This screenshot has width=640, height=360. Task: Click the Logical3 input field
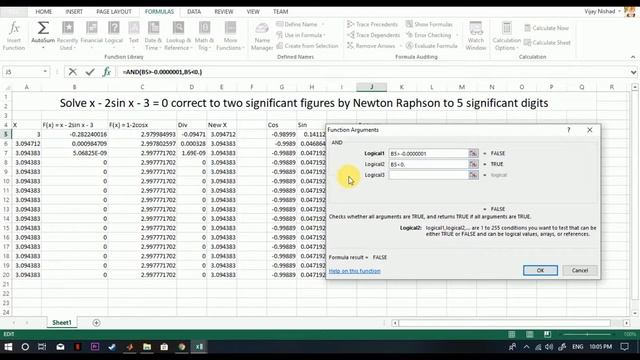pos(428,175)
